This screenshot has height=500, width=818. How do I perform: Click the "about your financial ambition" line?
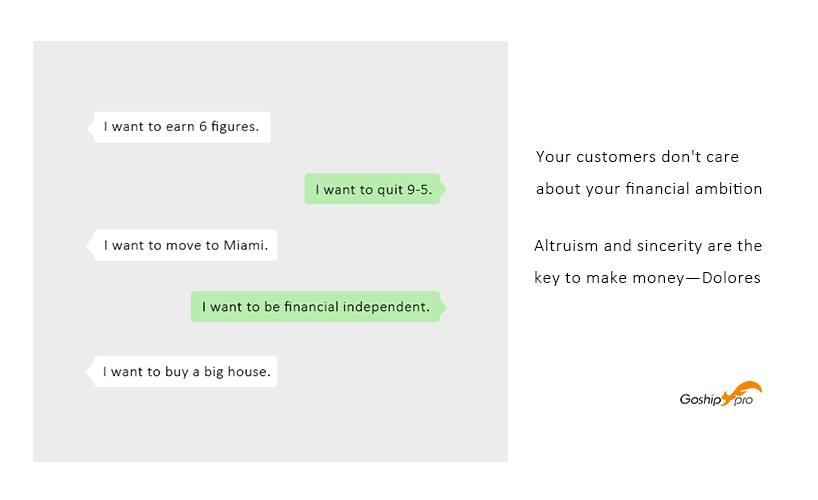tap(648, 189)
